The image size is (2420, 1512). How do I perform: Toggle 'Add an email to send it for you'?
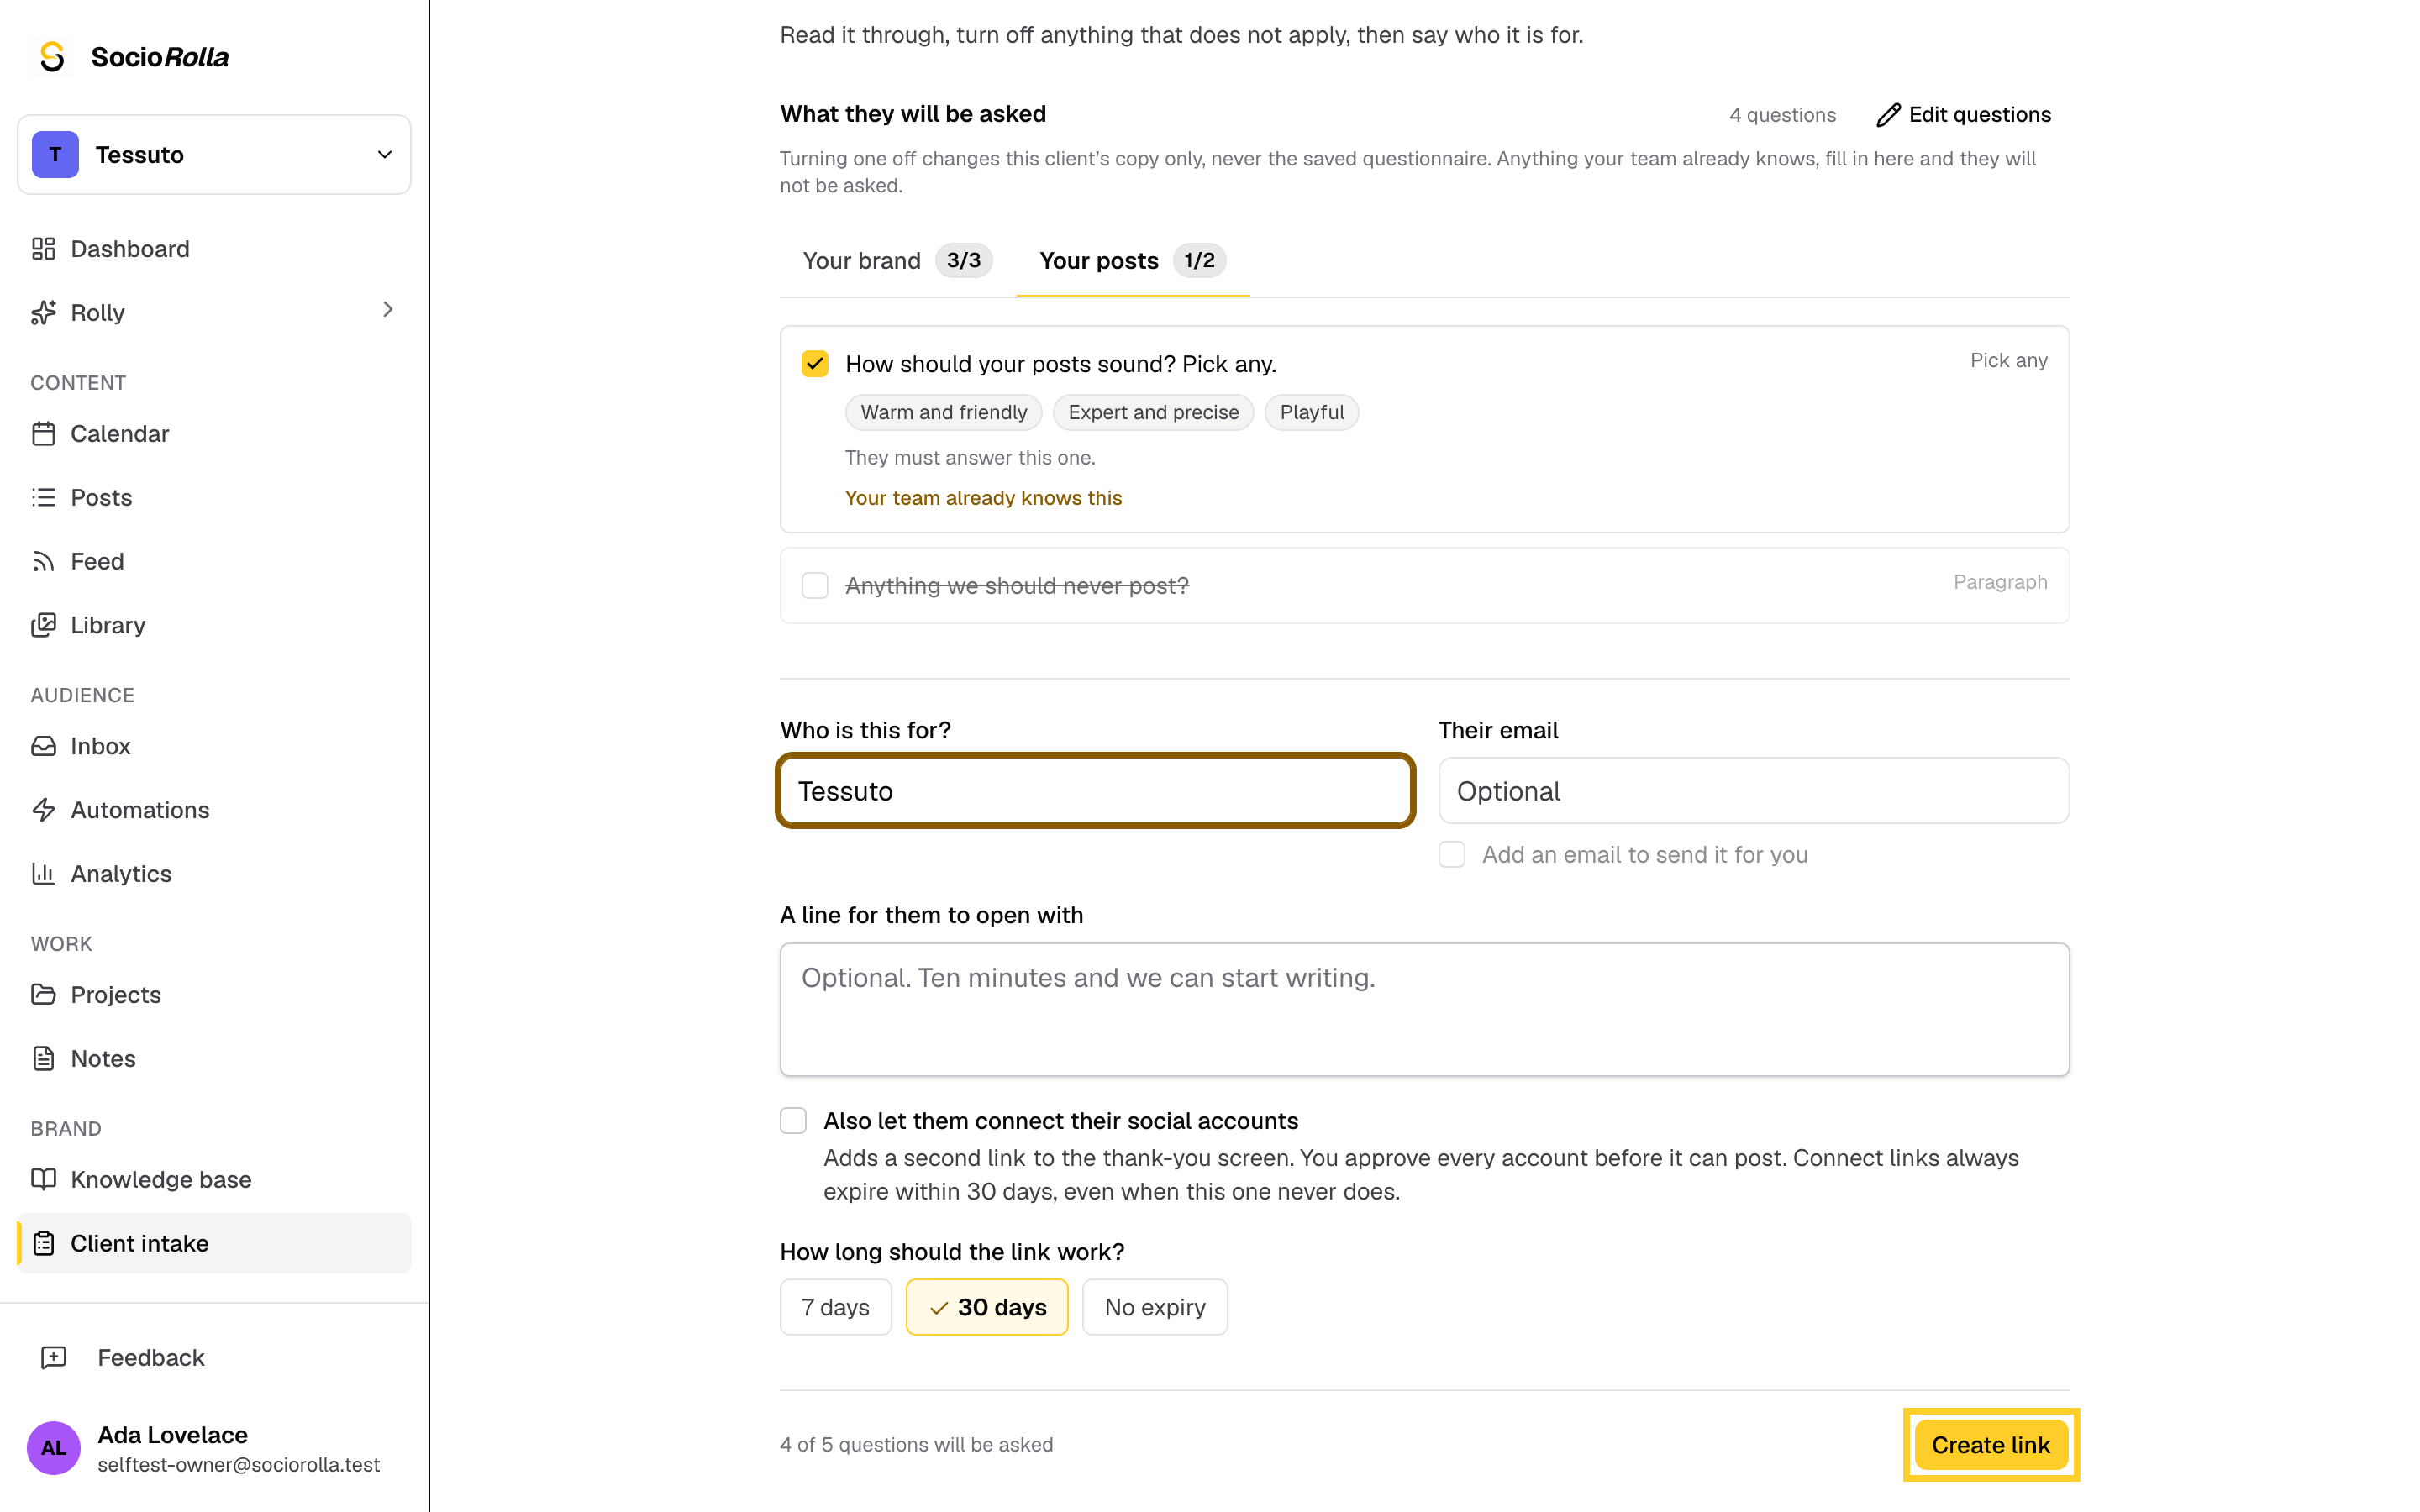coord(1452,855)
